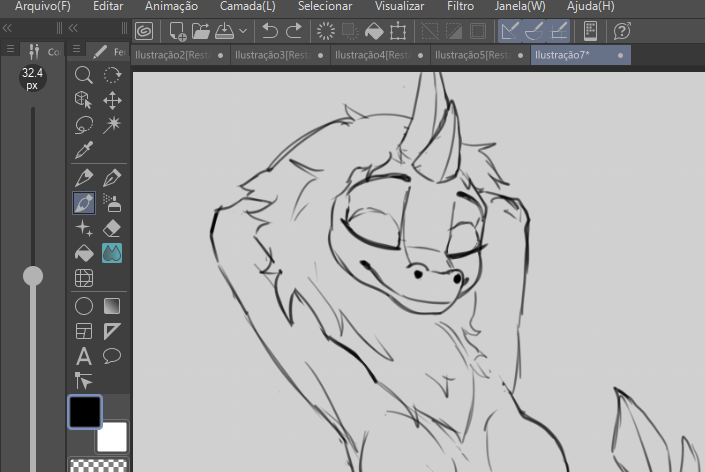The image size is (705, 472).
Task: Select the Liquify grid tool
Action: point(84,278)
